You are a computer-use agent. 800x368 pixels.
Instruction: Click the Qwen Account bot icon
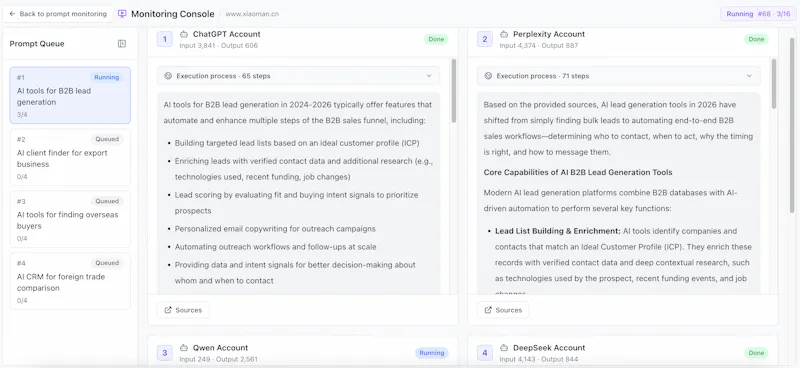[184, 348]
